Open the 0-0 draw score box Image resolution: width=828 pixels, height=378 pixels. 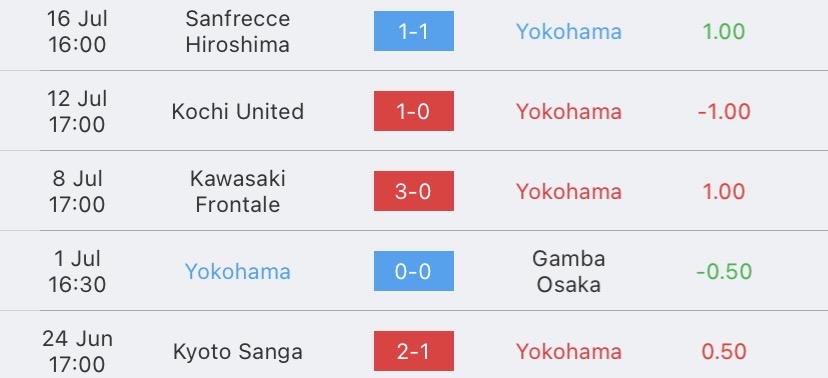(x=413, y=271)
